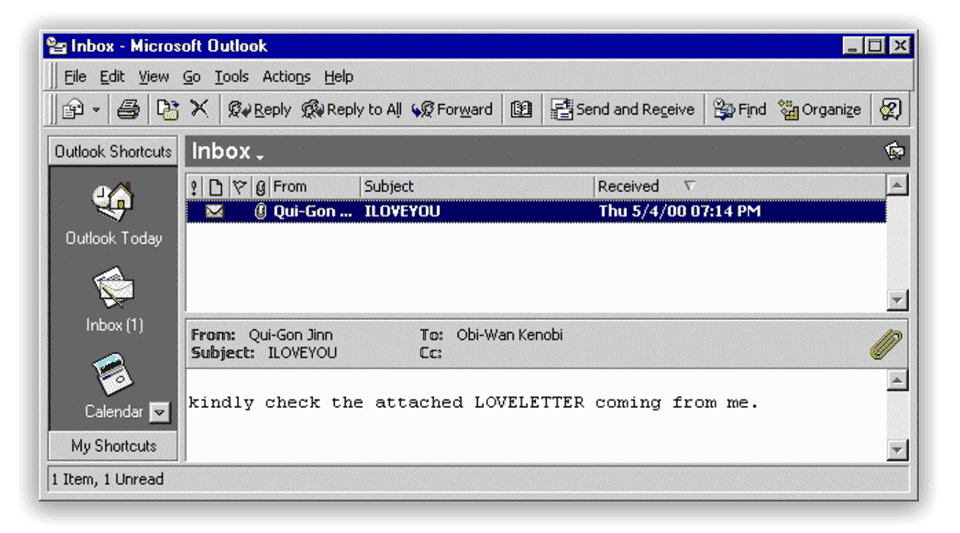This screenshot has height=533, width=960.
Task: Click the unread envelope icon of ILOVEYOU message
Action: coord(214,211)
